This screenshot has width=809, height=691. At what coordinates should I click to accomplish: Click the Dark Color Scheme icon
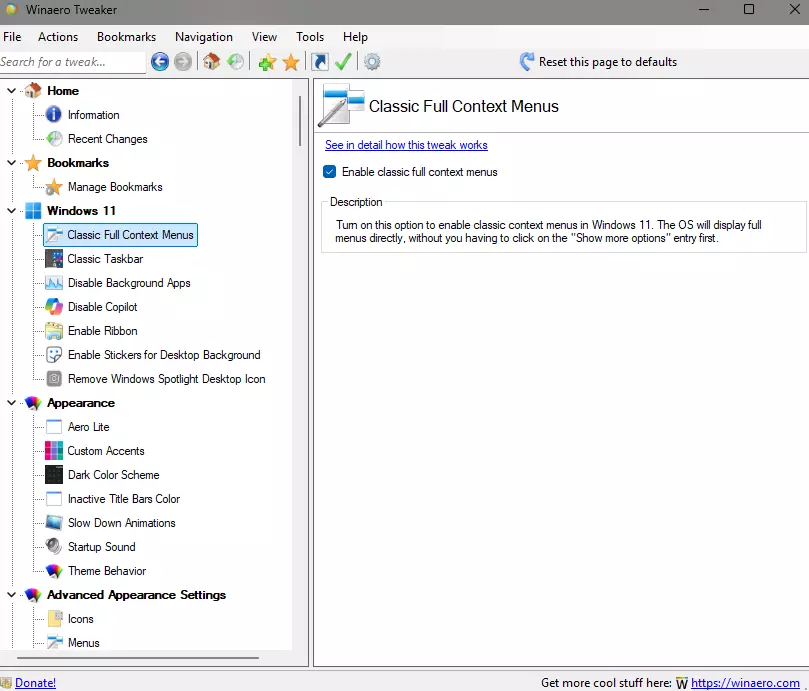tap(54, 475)
